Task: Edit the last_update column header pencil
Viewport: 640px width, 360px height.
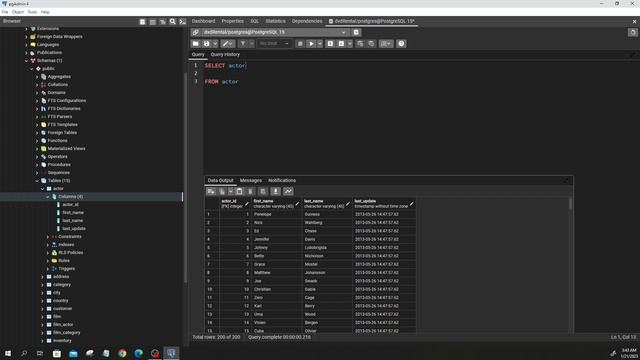Action: click(x=411, y=204)
